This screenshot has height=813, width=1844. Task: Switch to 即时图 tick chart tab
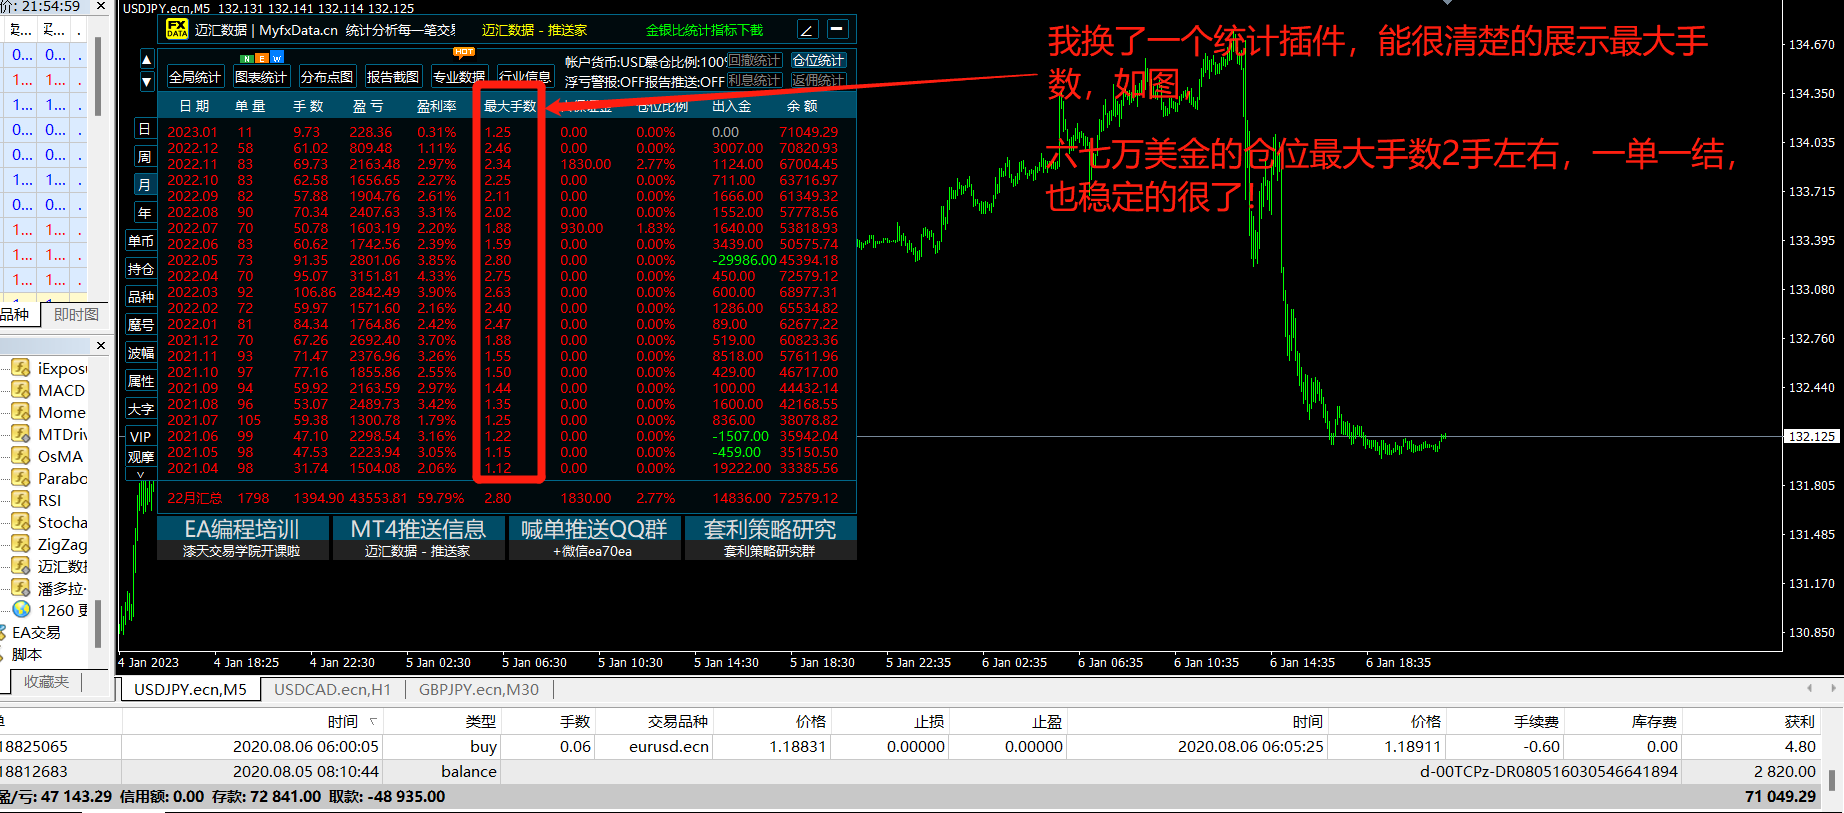coord(76,314)
